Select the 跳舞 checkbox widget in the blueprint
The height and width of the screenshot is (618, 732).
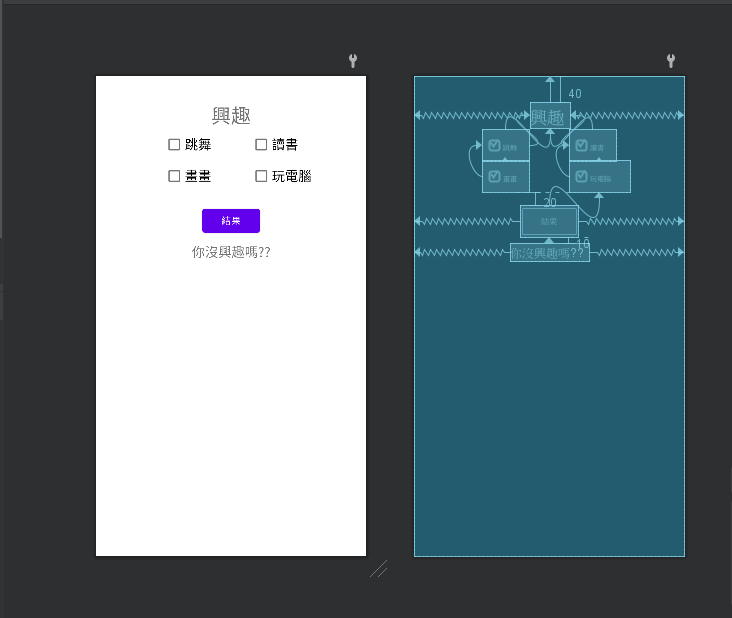506,145
